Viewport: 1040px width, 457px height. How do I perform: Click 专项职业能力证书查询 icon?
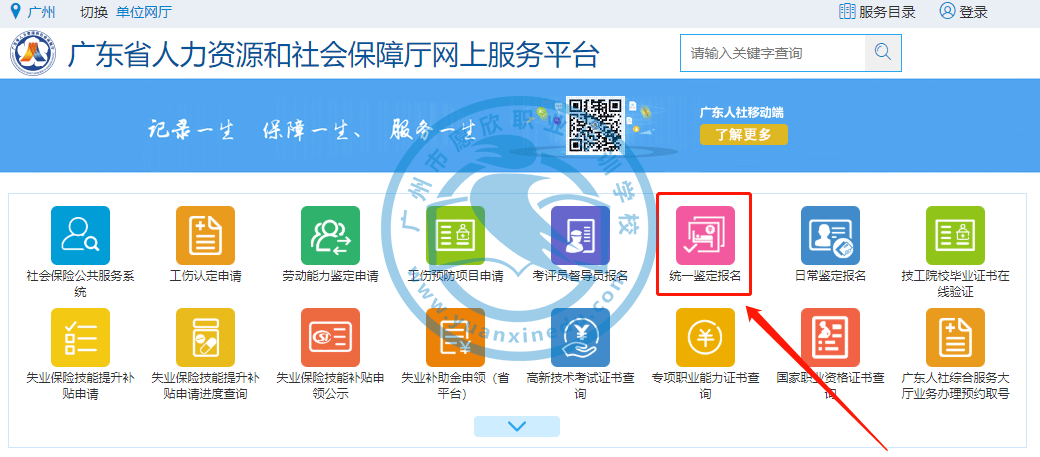coord(705,337)
